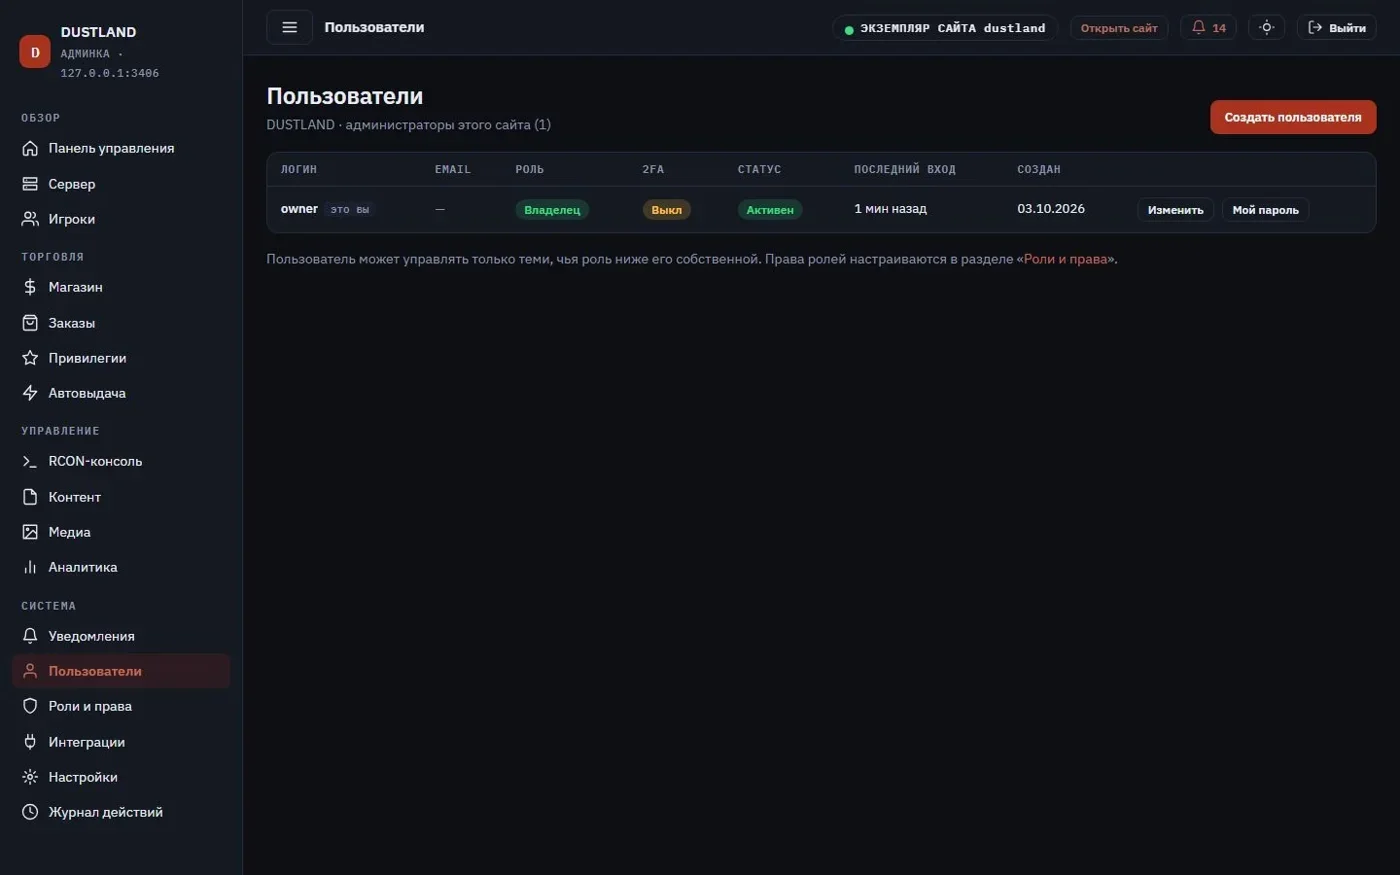Click the notifications bell with 14

point(1208,28)
